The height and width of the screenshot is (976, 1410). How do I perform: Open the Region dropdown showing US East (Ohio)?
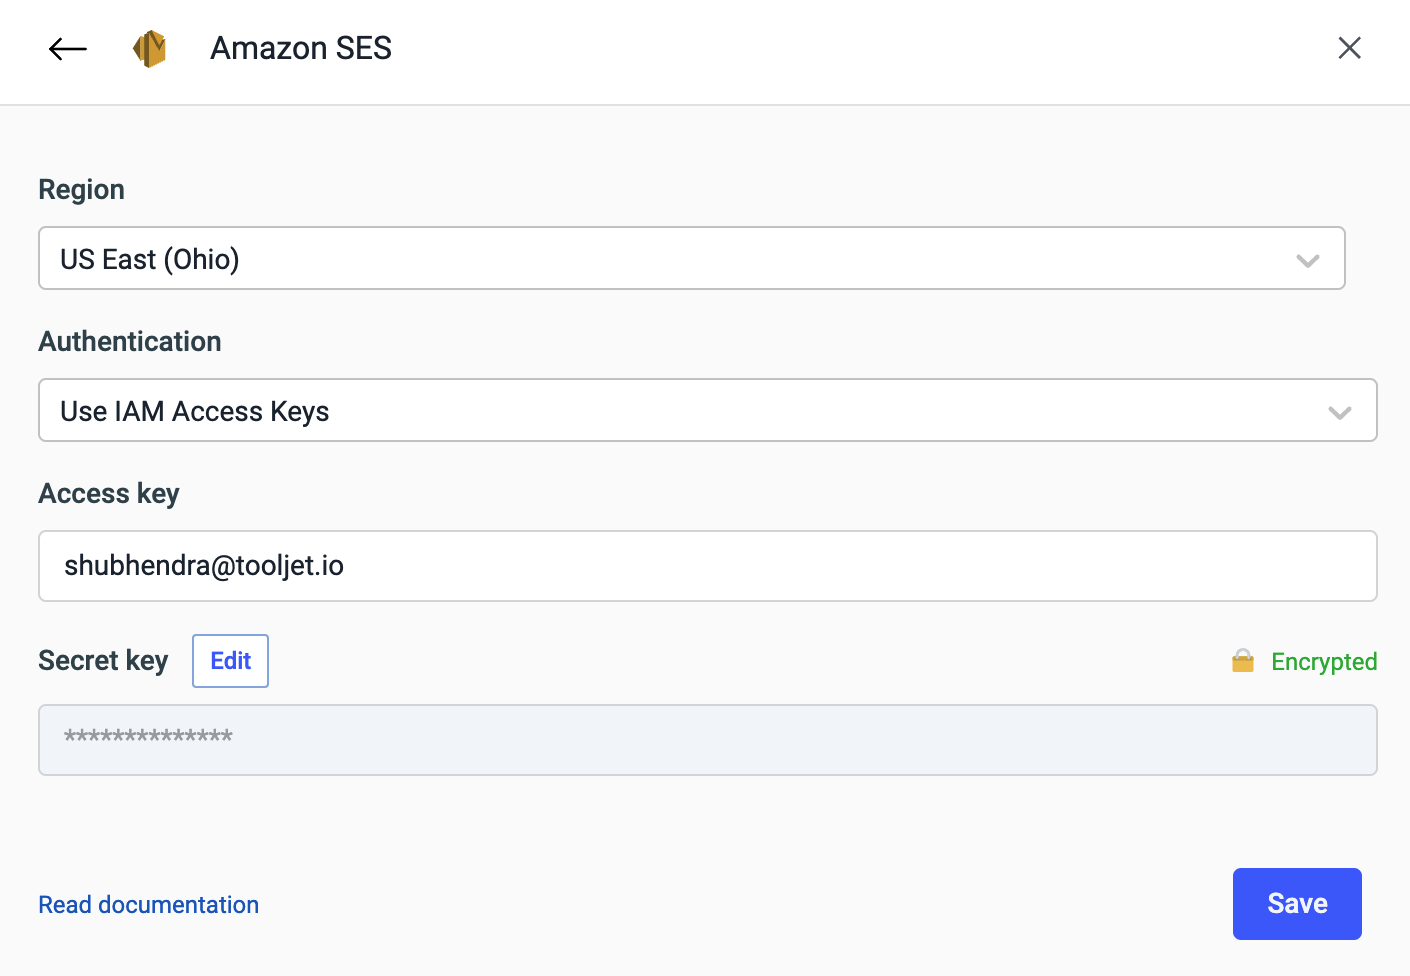[x=690, y=259]
